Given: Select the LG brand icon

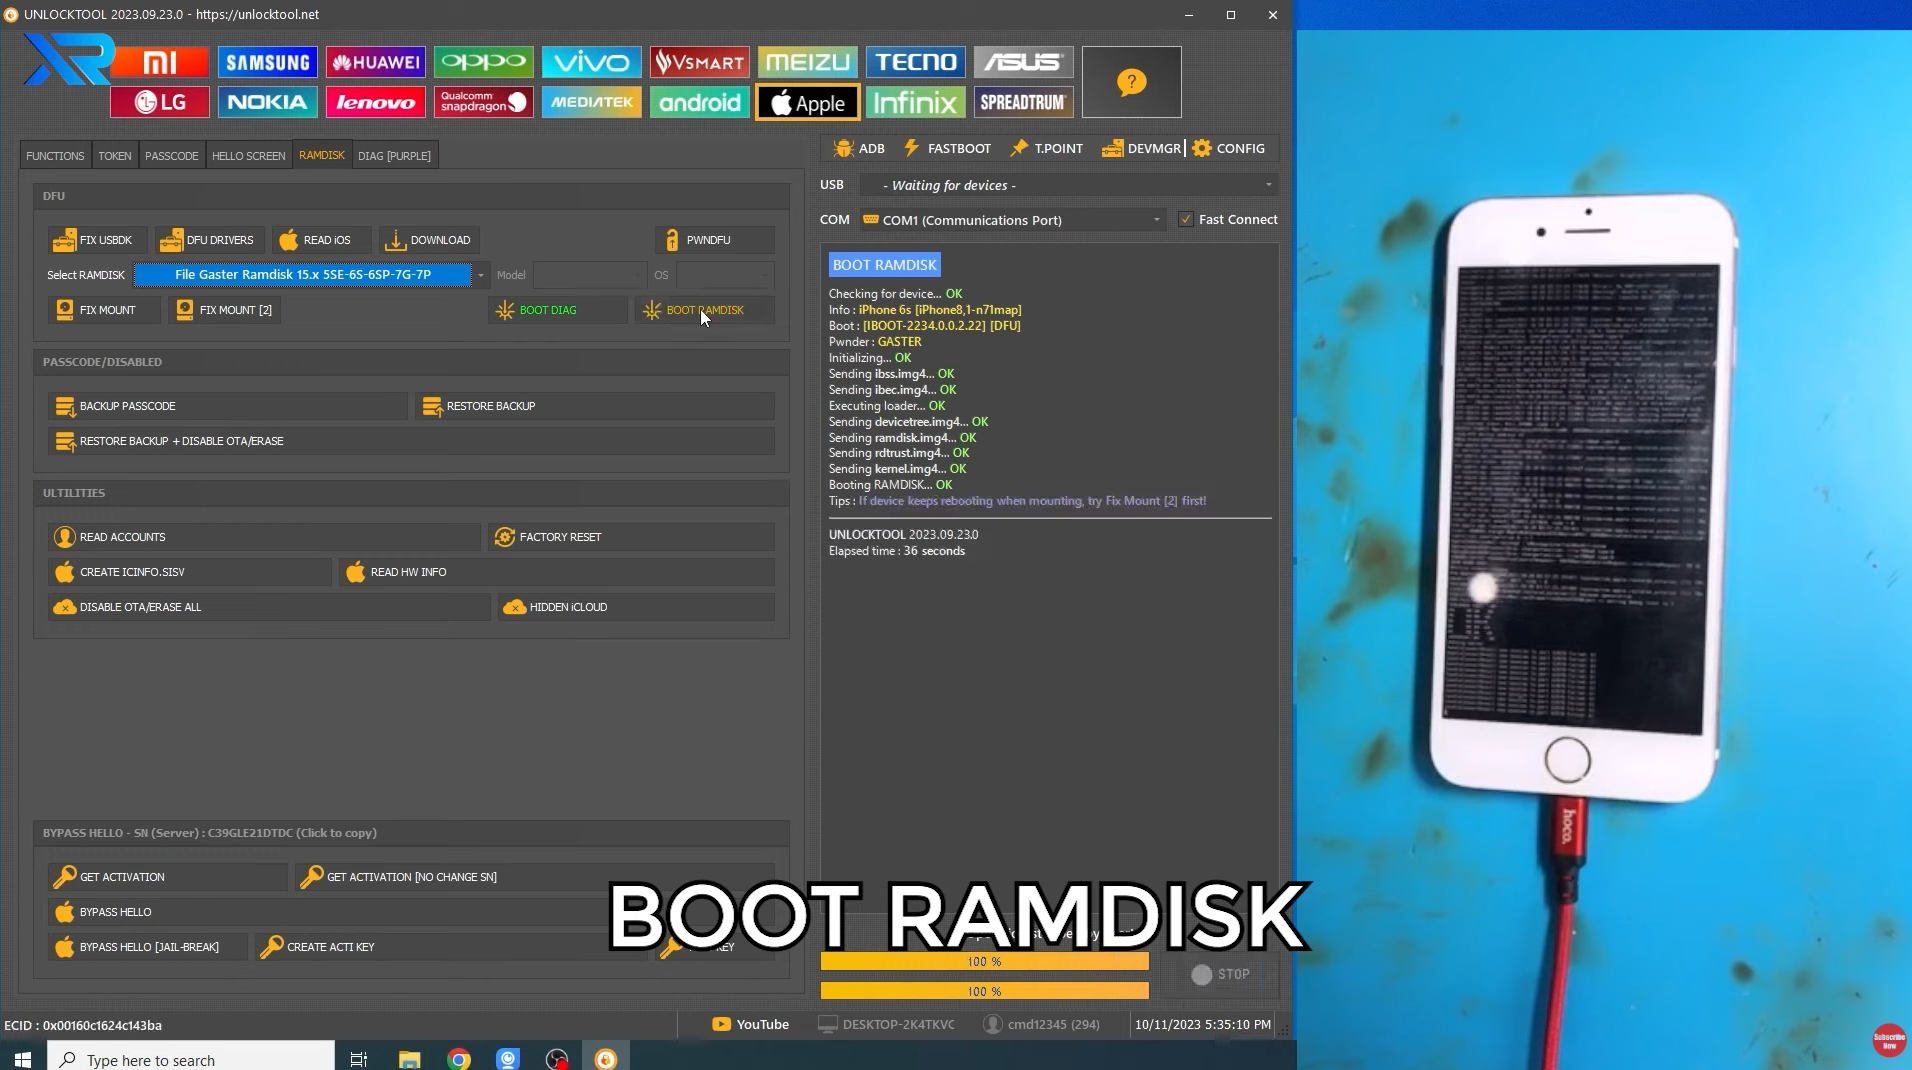Looking at the screenshot, I should point(160,102).
